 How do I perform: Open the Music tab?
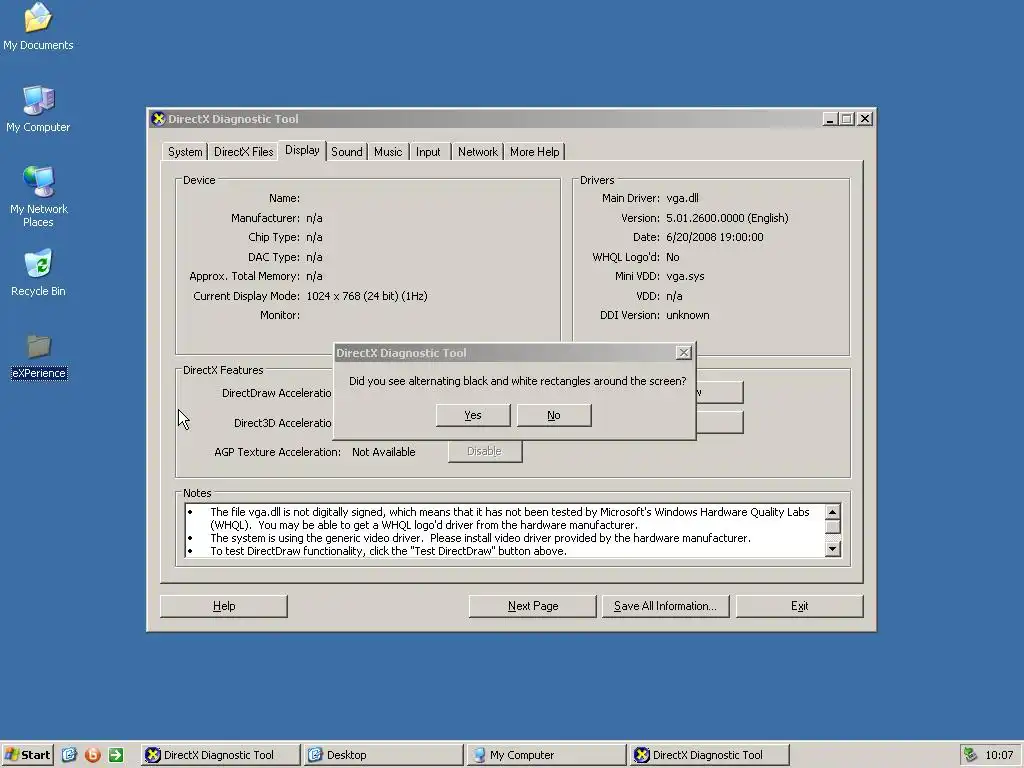[388, 152]
